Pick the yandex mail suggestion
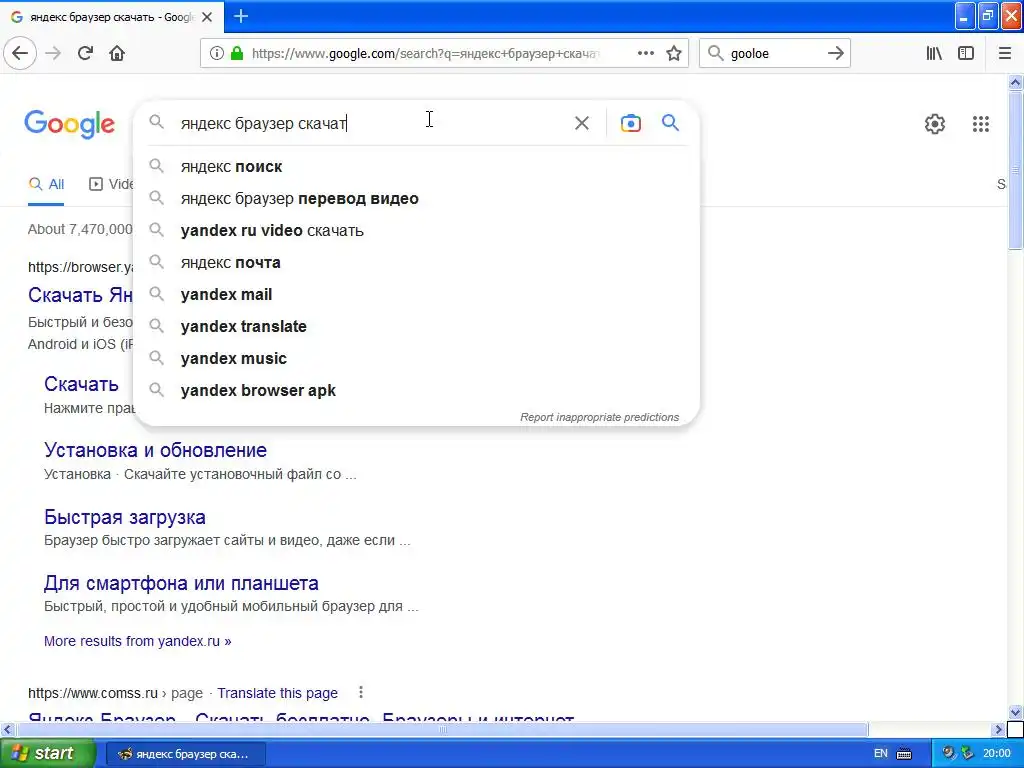 click(x=416, y=295)
